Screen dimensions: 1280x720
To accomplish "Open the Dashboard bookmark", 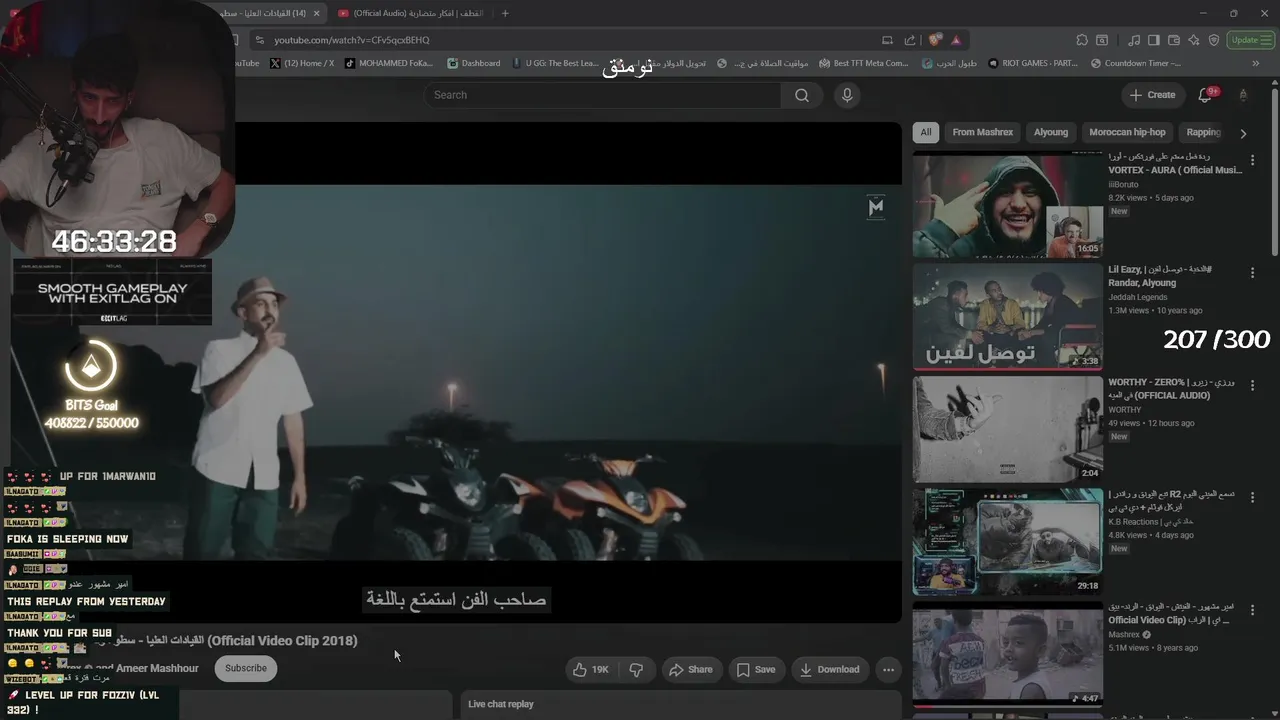I will pyautogui.click(x=474, y=63).
